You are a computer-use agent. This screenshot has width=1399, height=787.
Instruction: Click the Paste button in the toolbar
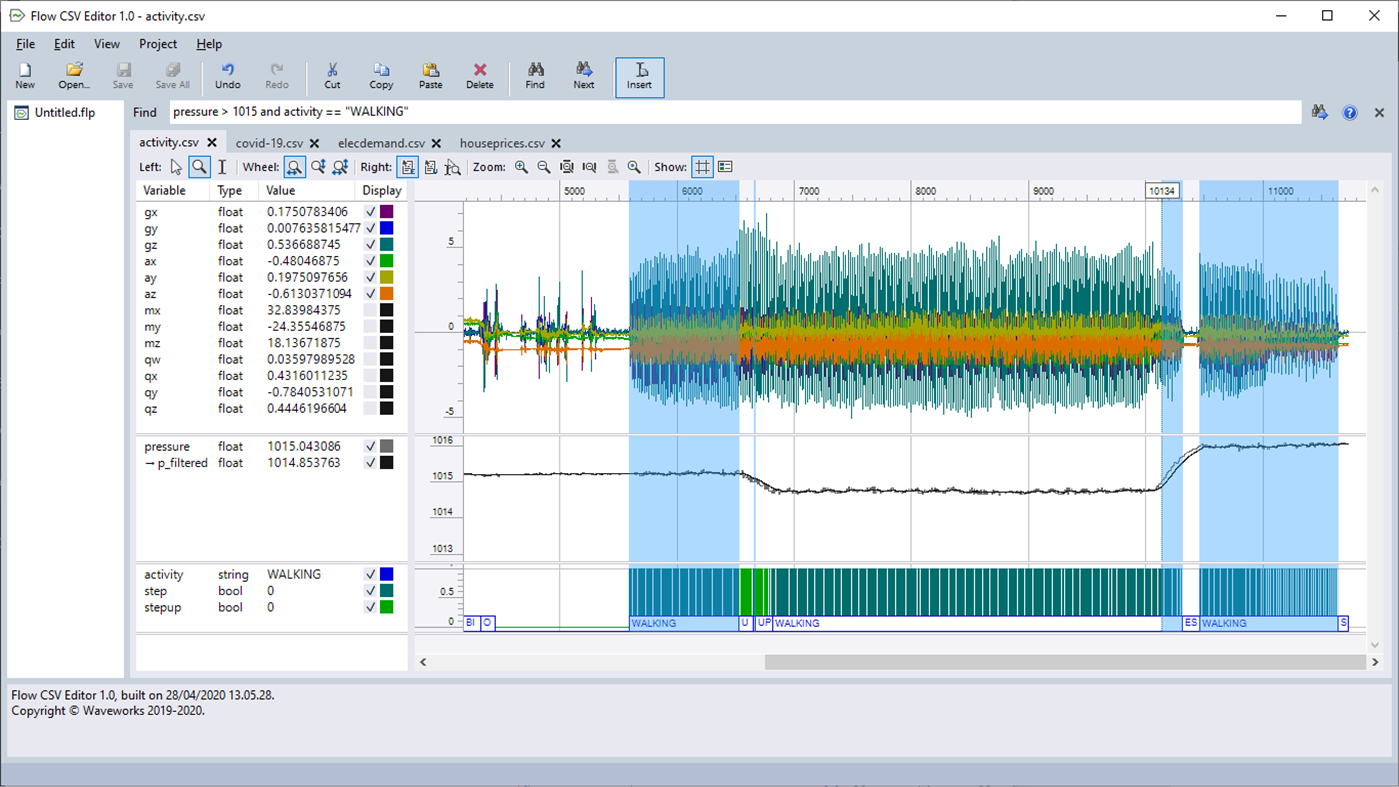pyautogui.click(x=430, y=75)
